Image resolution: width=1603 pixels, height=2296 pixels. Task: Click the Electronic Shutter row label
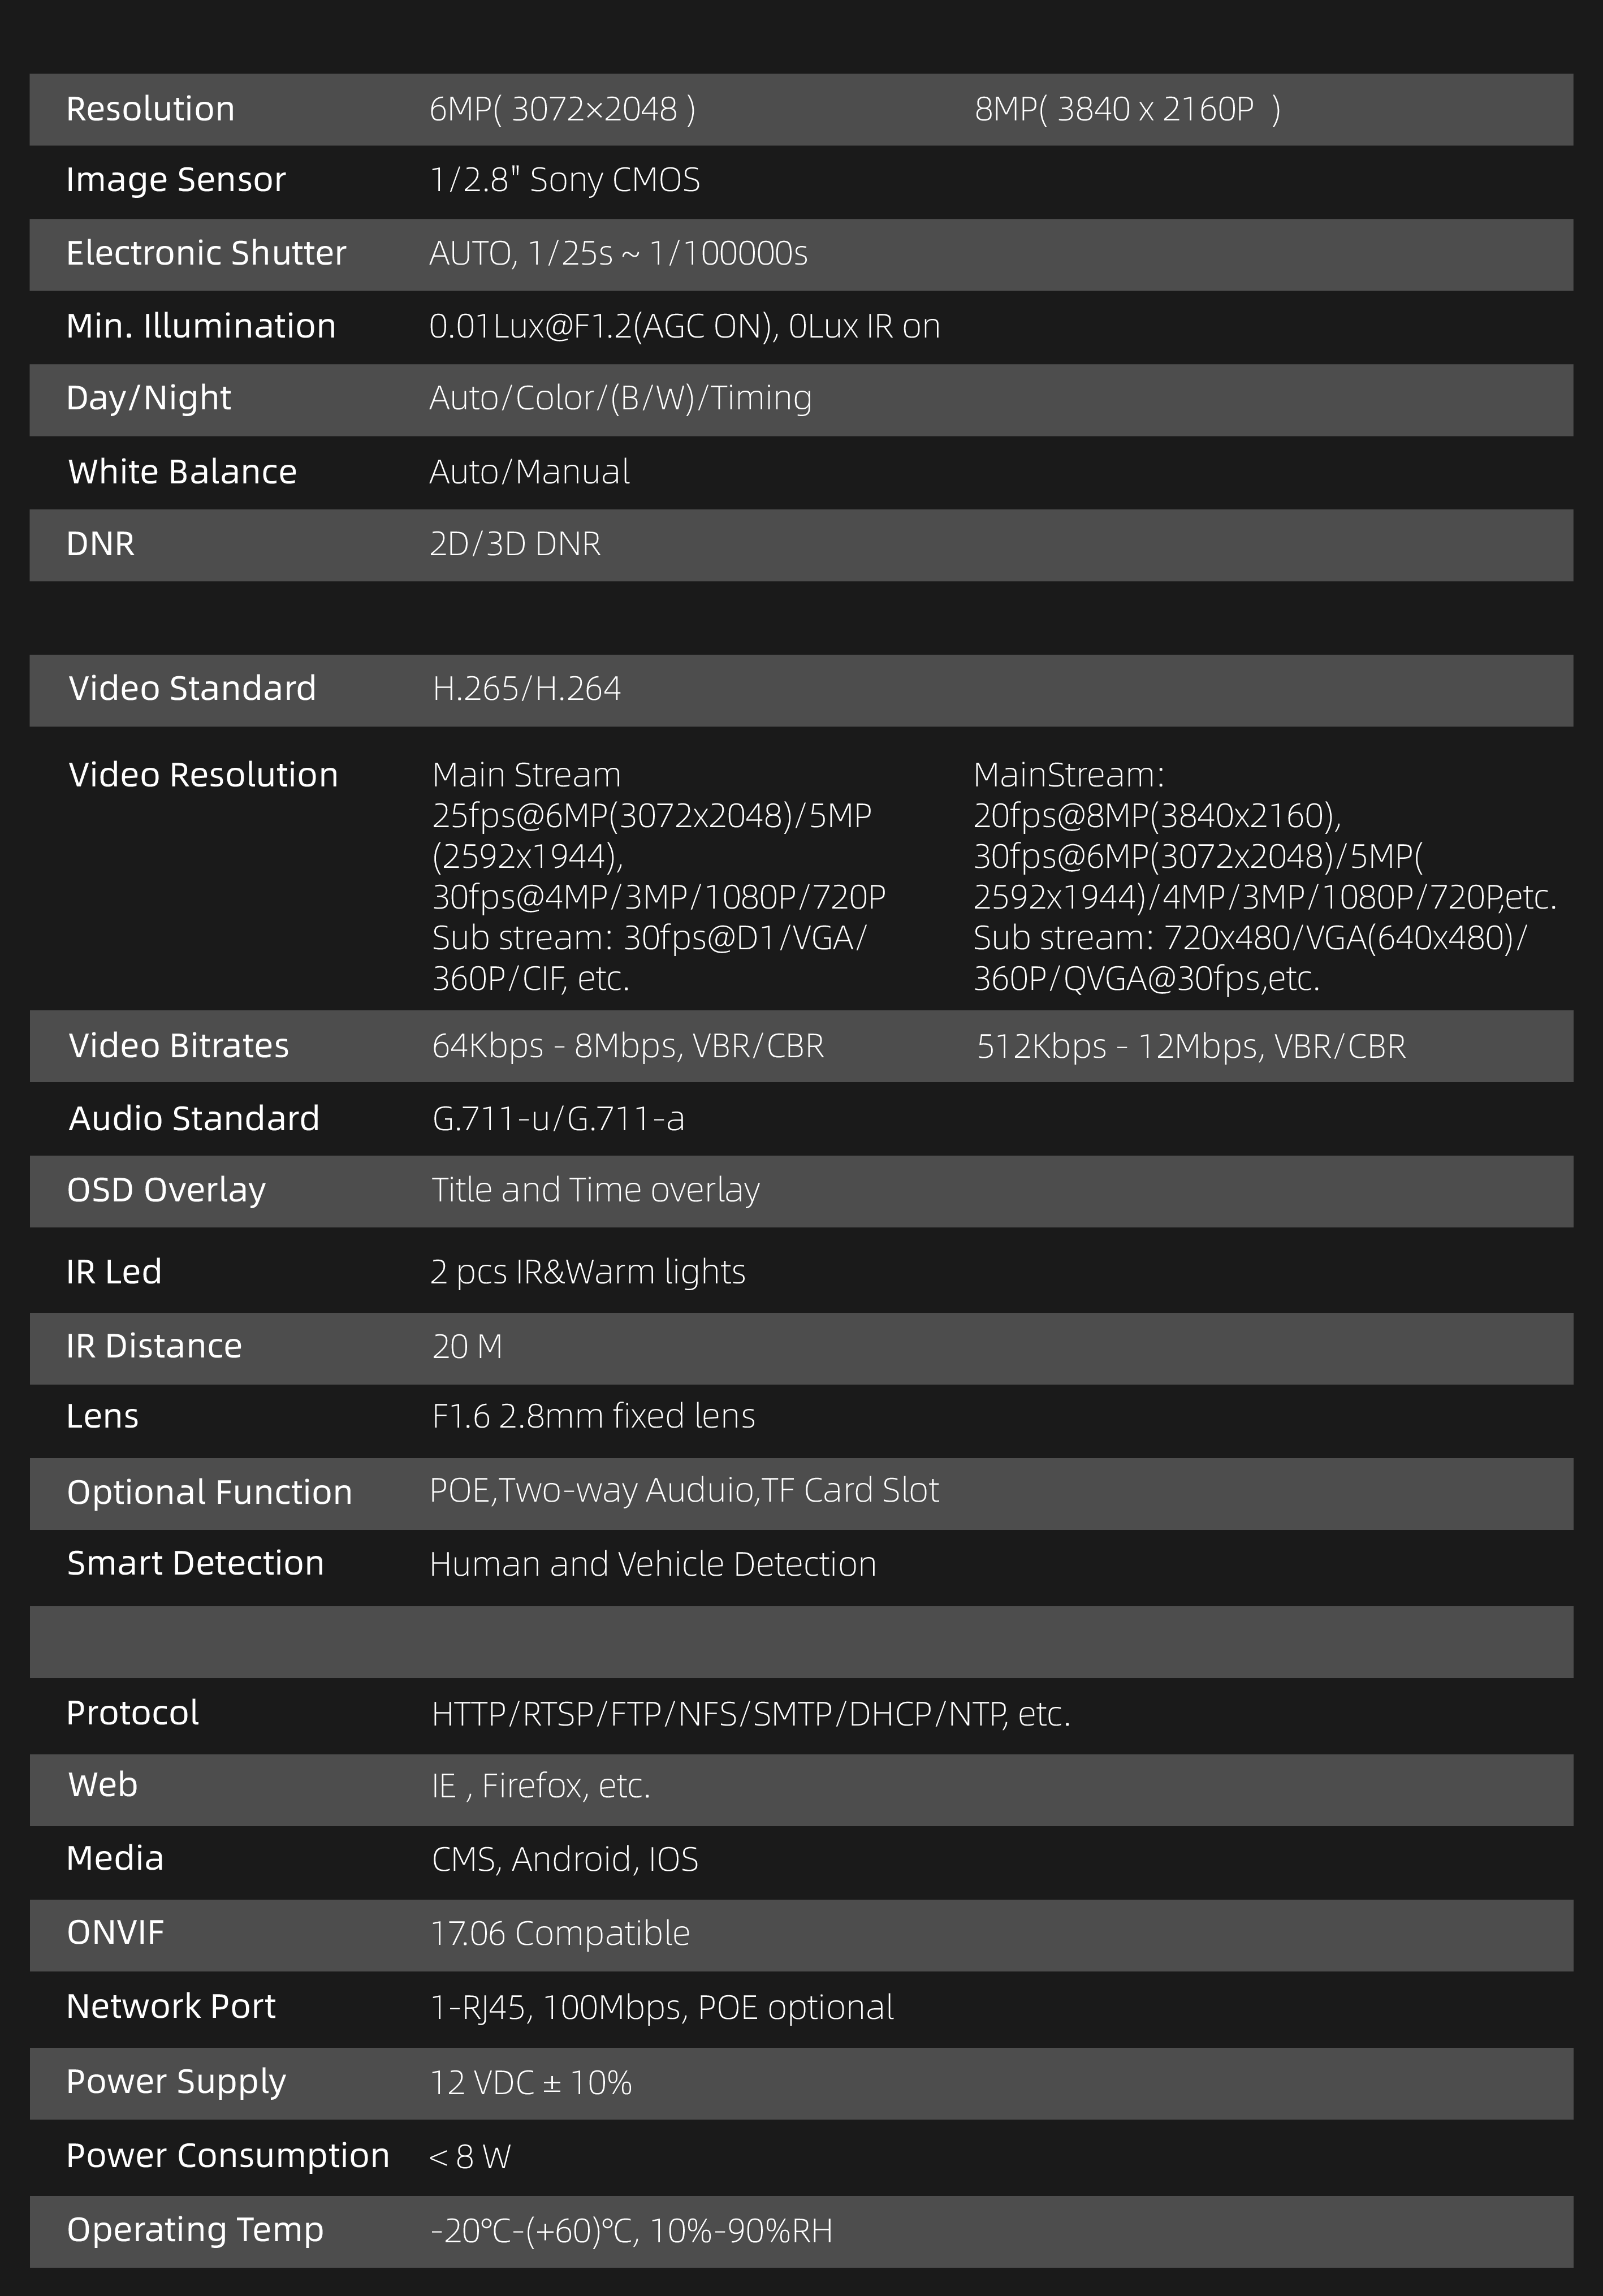point(206,253)
